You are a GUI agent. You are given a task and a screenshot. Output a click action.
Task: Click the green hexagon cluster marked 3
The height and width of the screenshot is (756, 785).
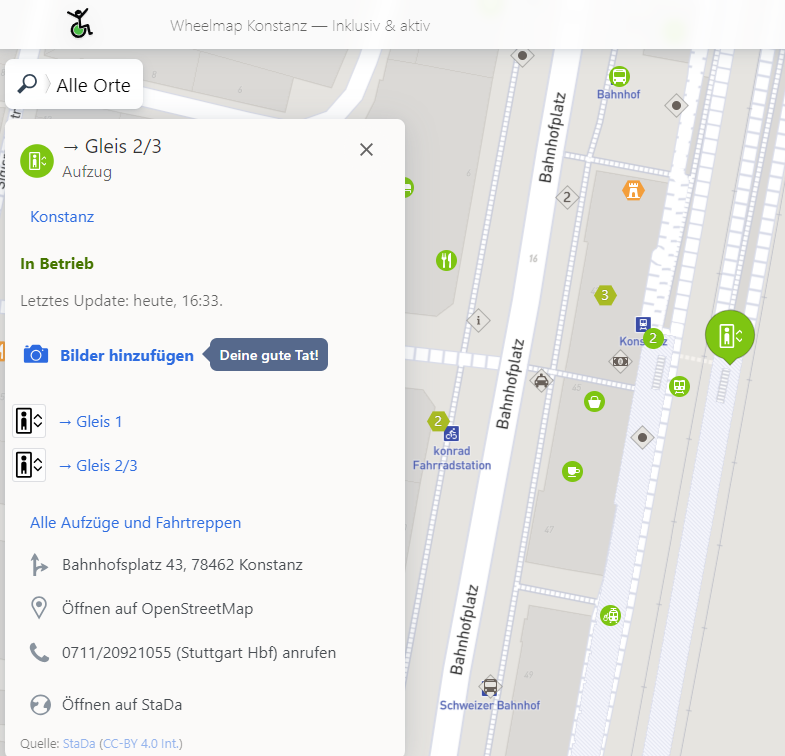point(604,295)
